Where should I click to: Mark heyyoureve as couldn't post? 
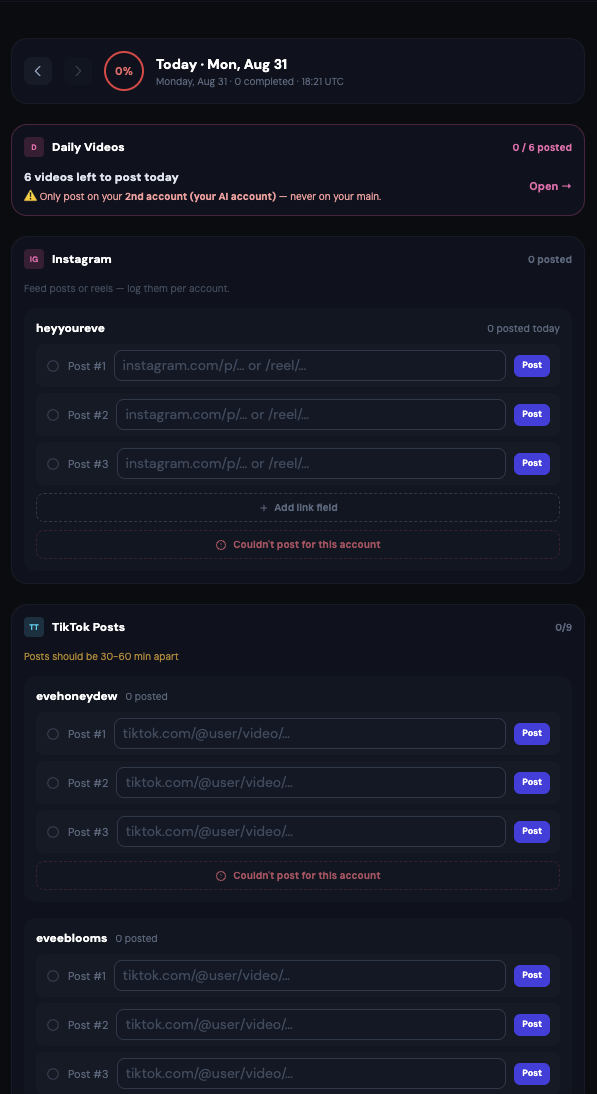click(x=298, y=544)
